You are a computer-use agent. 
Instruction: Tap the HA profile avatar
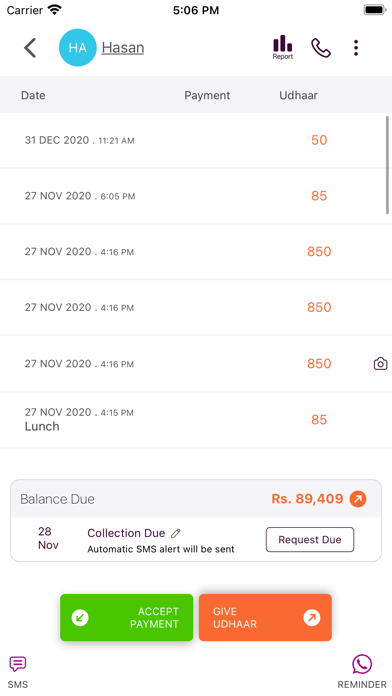78,47
